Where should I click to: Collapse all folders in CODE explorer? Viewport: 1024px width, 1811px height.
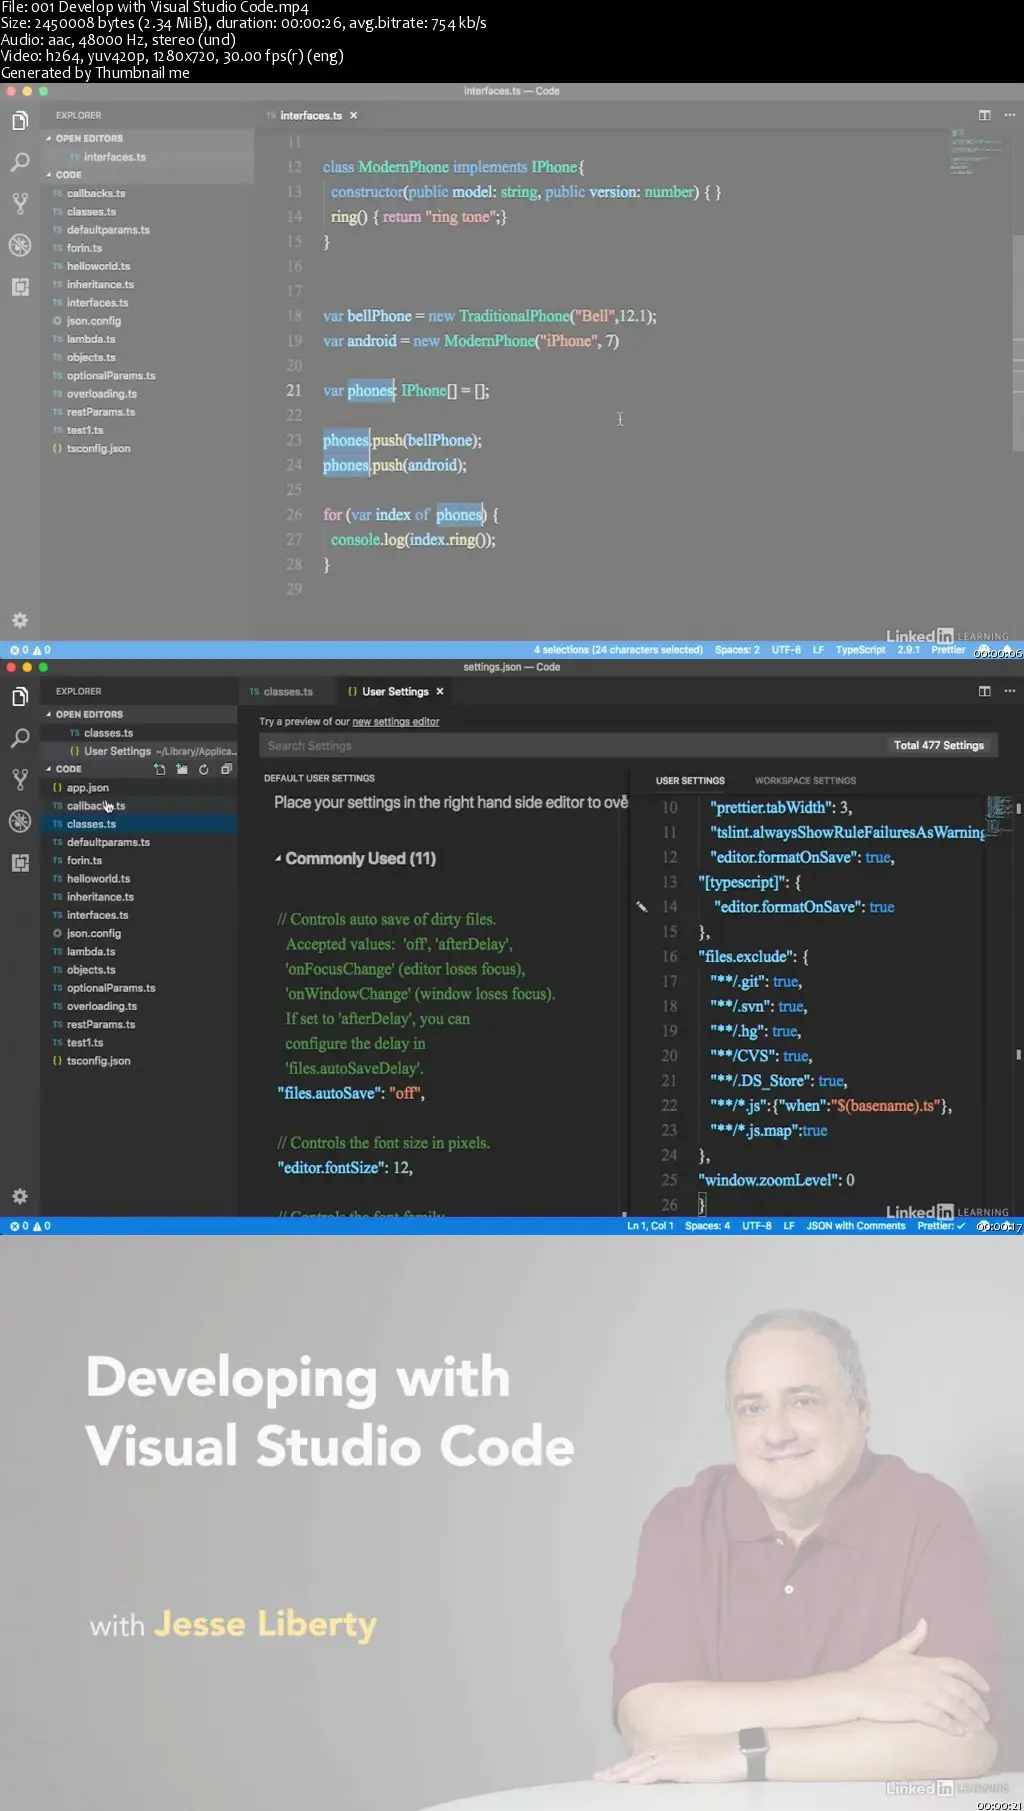point(226,769)
